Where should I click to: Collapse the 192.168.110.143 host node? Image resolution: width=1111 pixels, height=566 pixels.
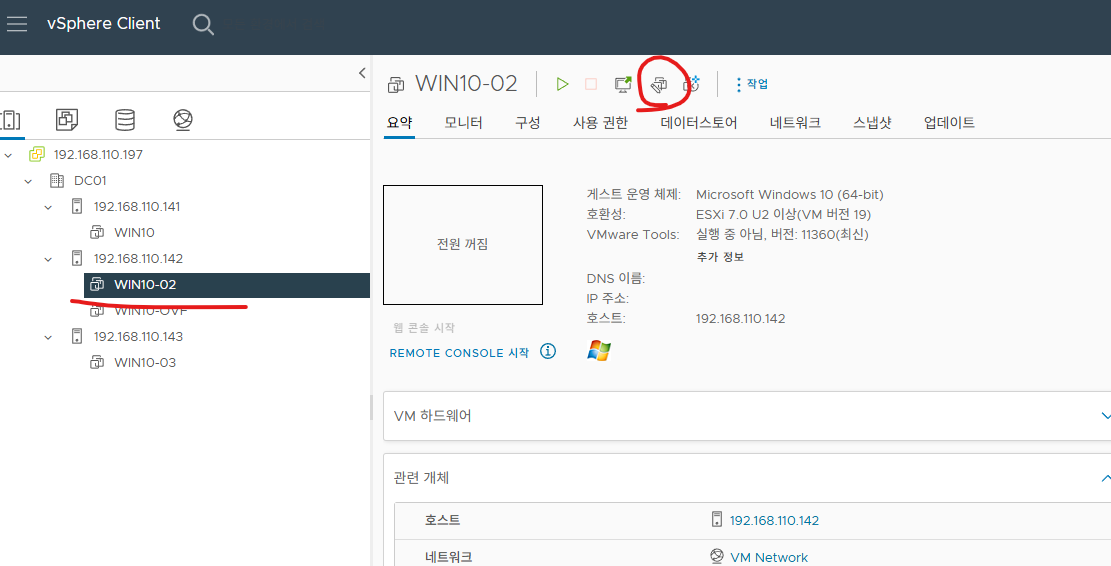(48, 336)
